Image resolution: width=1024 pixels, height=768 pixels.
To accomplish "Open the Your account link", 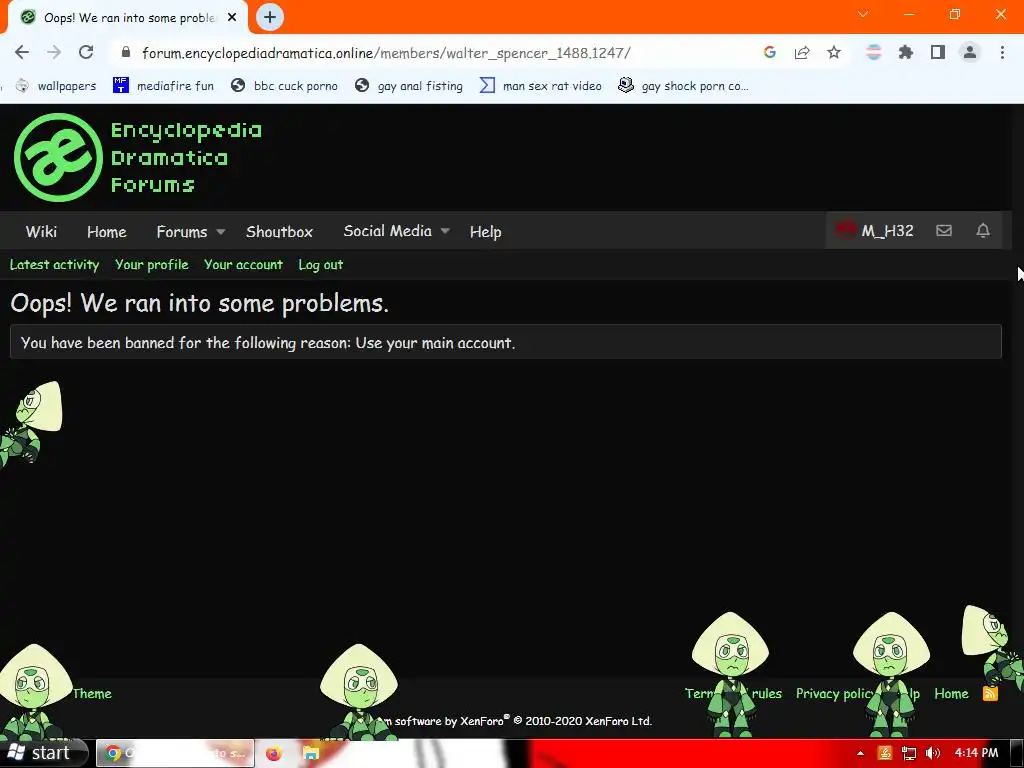I will (x=243, y=264).
